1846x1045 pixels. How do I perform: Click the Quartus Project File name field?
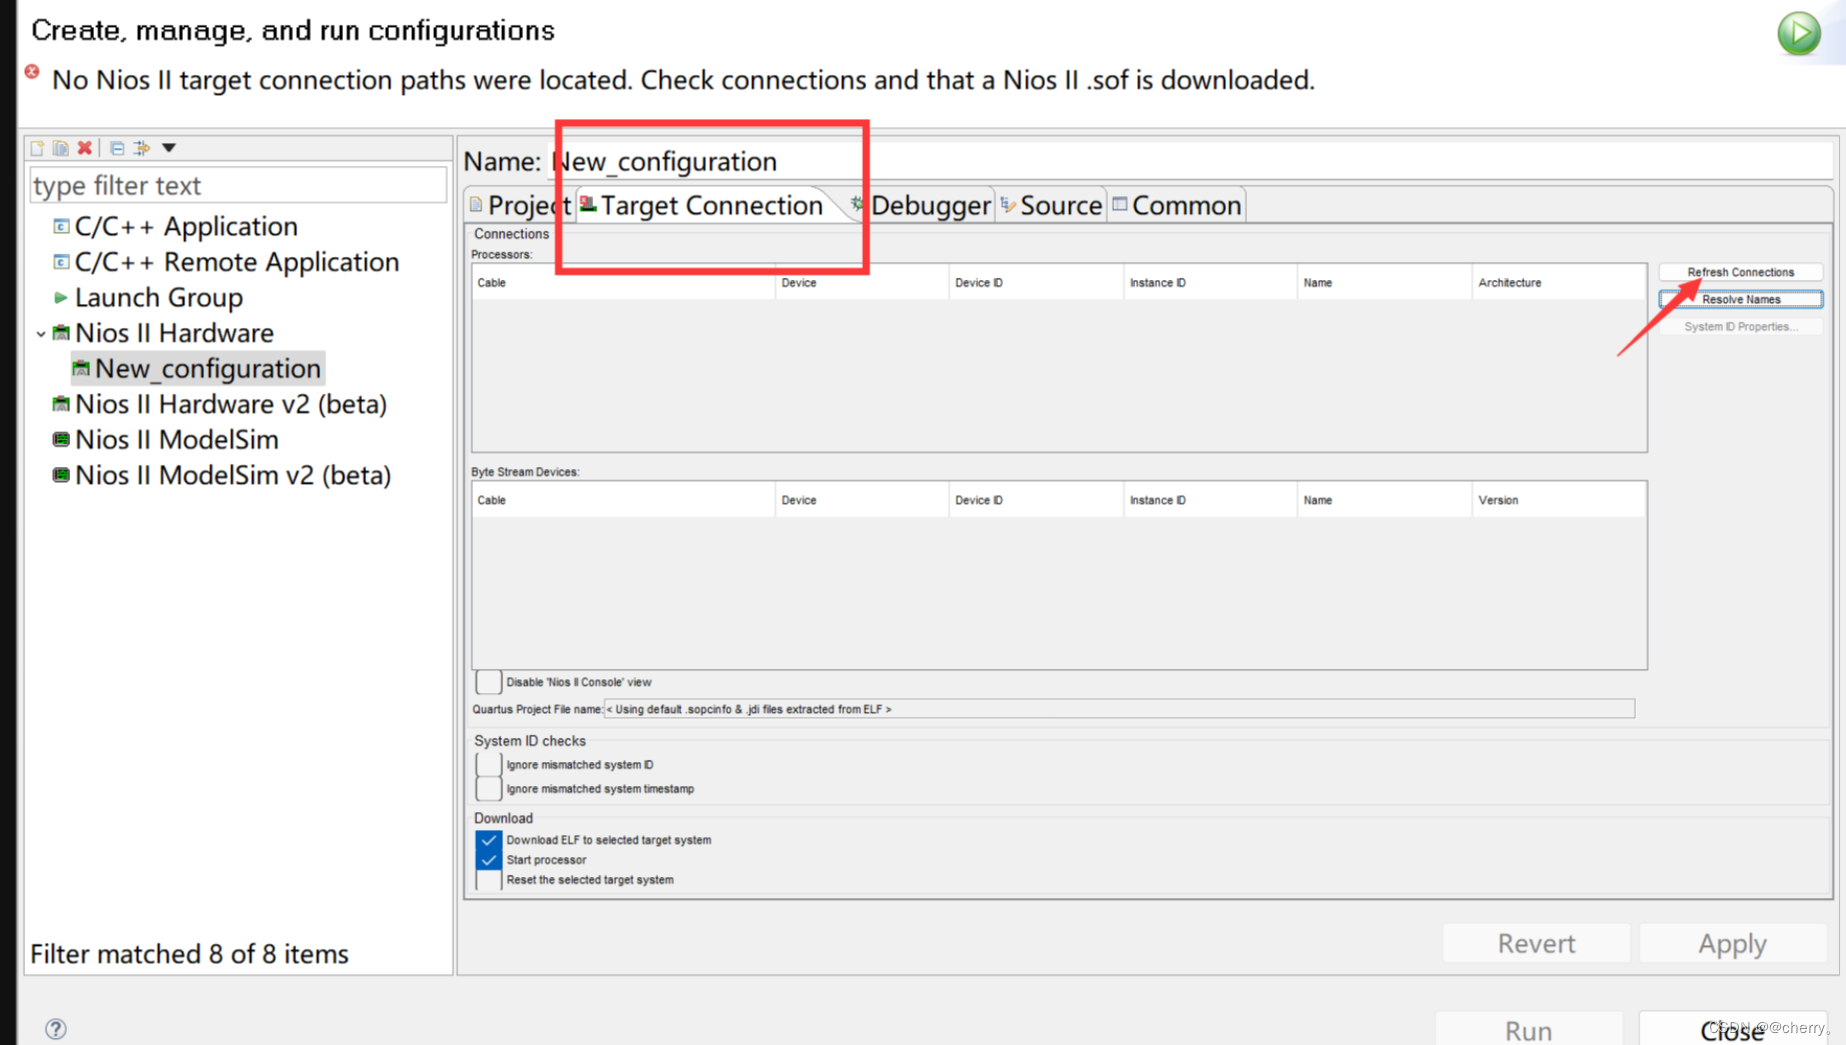1119,709
